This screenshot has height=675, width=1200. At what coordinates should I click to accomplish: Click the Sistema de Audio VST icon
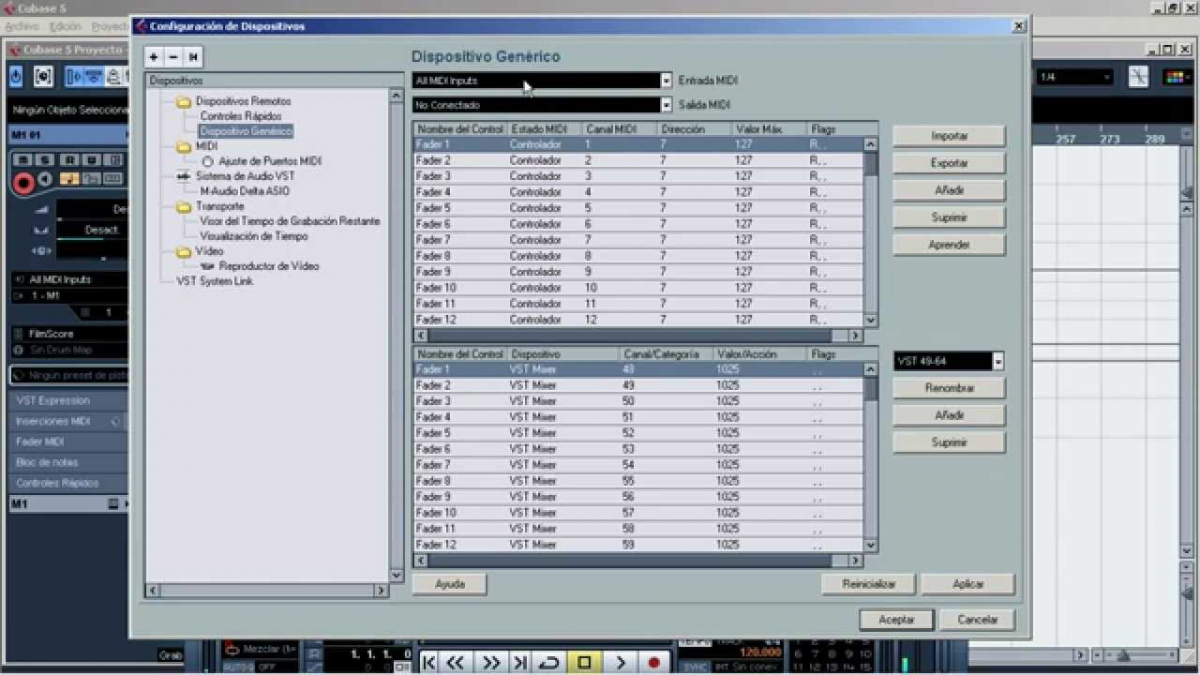point(184,176)
